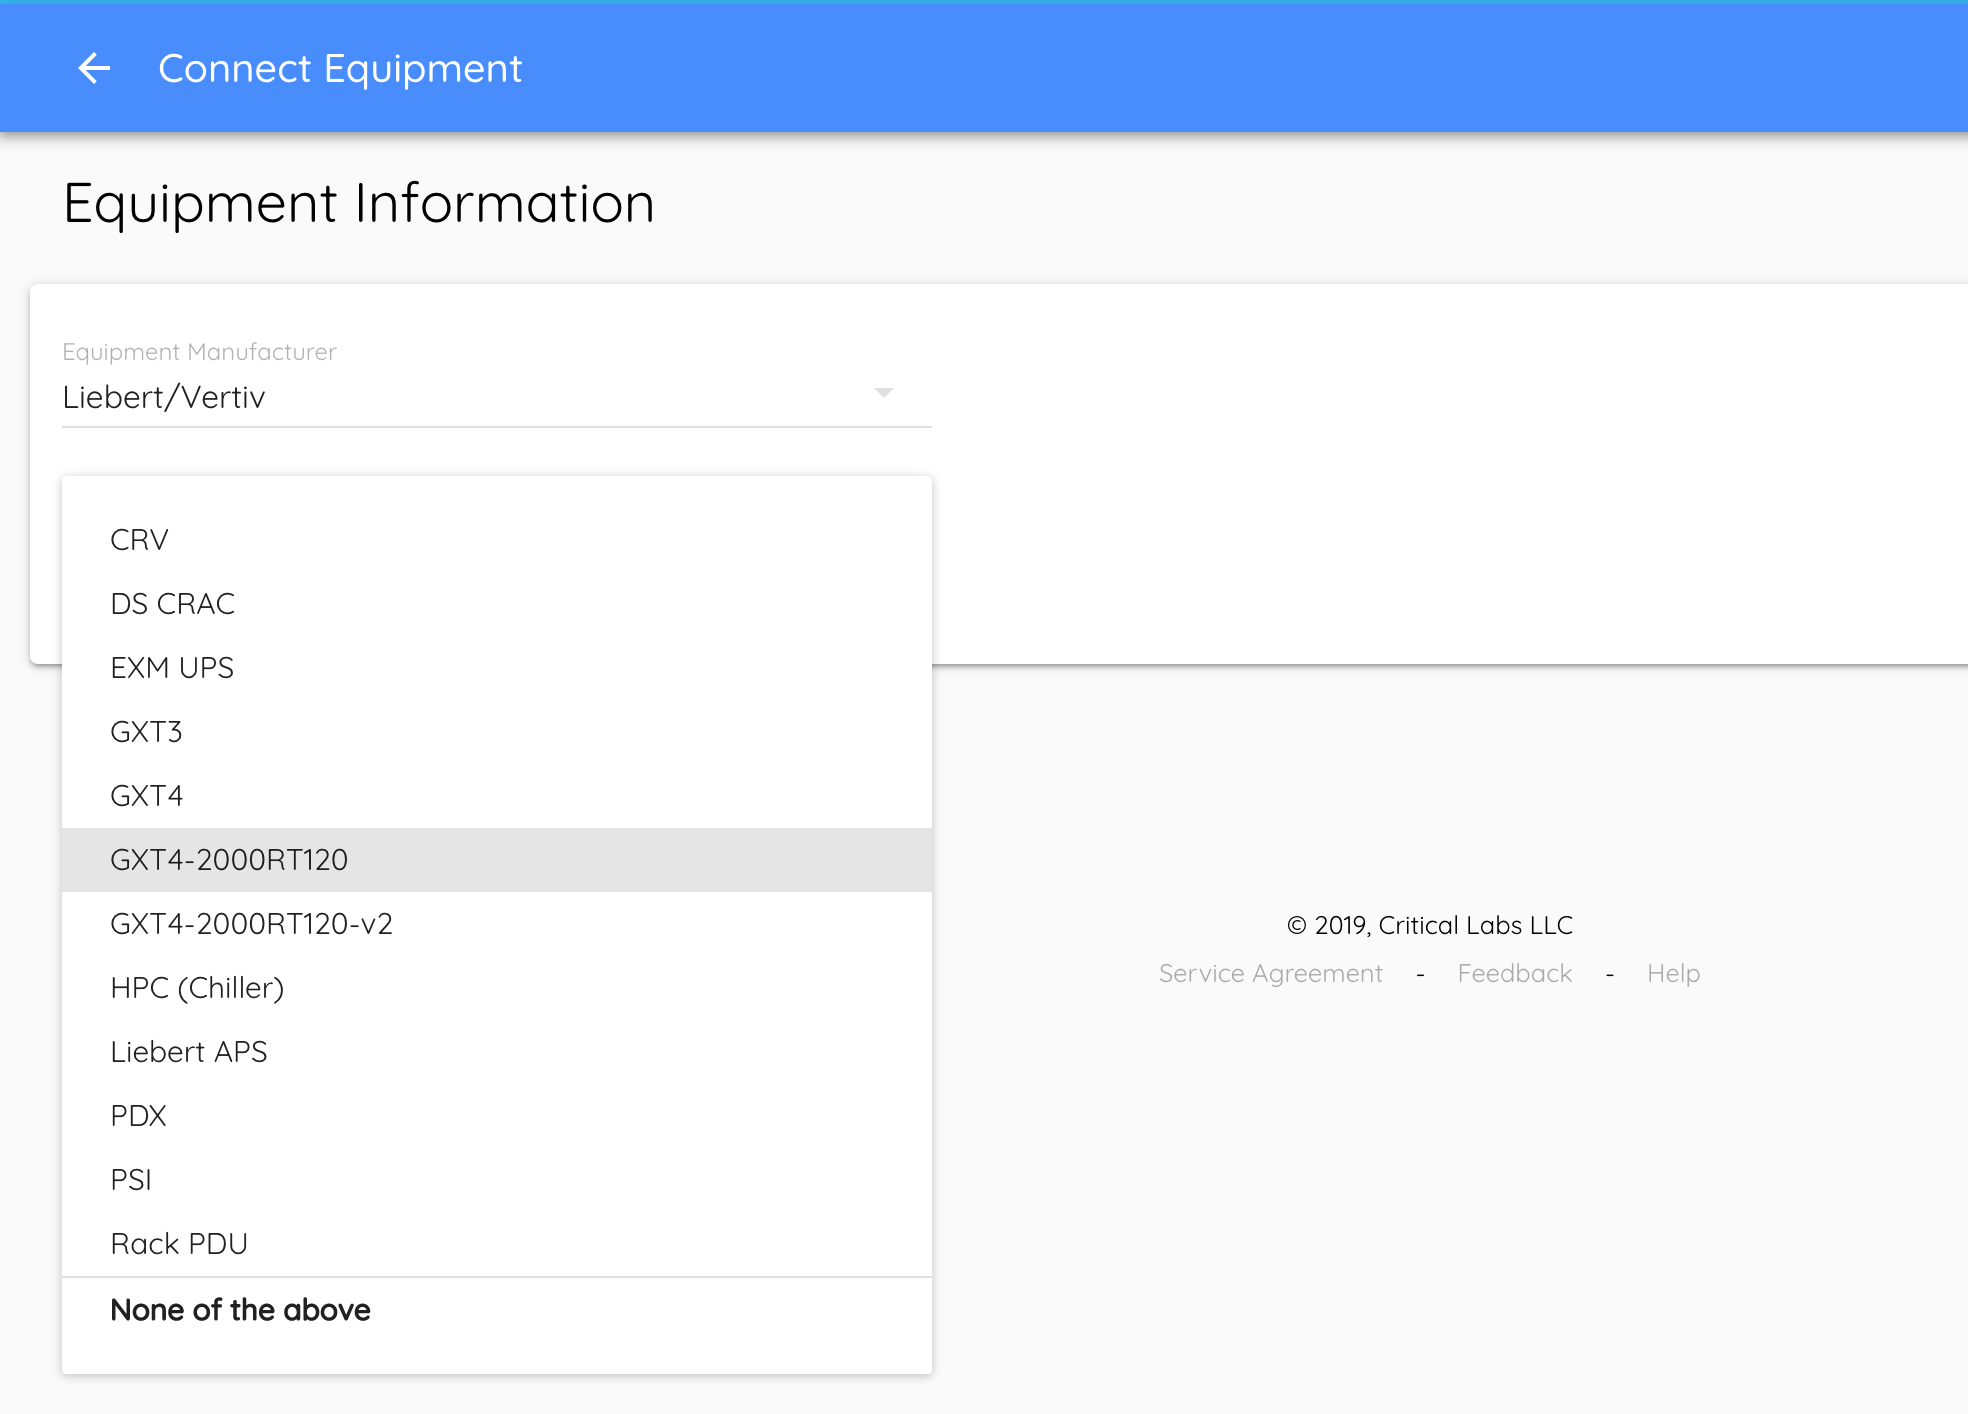Choose Rack PDU model
1968x1414 pixels.
[x=179, y=1244]
